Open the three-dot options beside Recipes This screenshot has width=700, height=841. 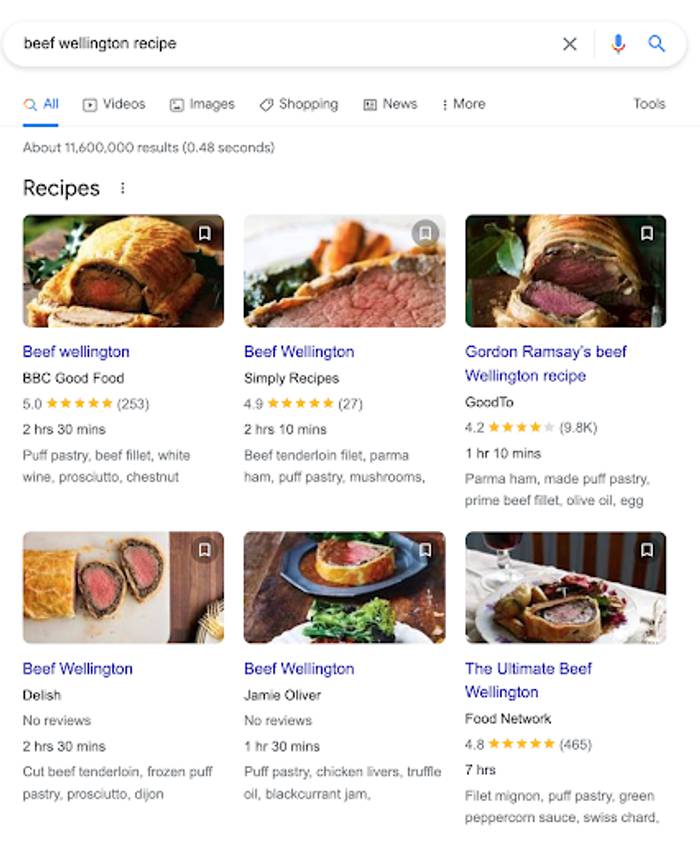coord(122,188)
